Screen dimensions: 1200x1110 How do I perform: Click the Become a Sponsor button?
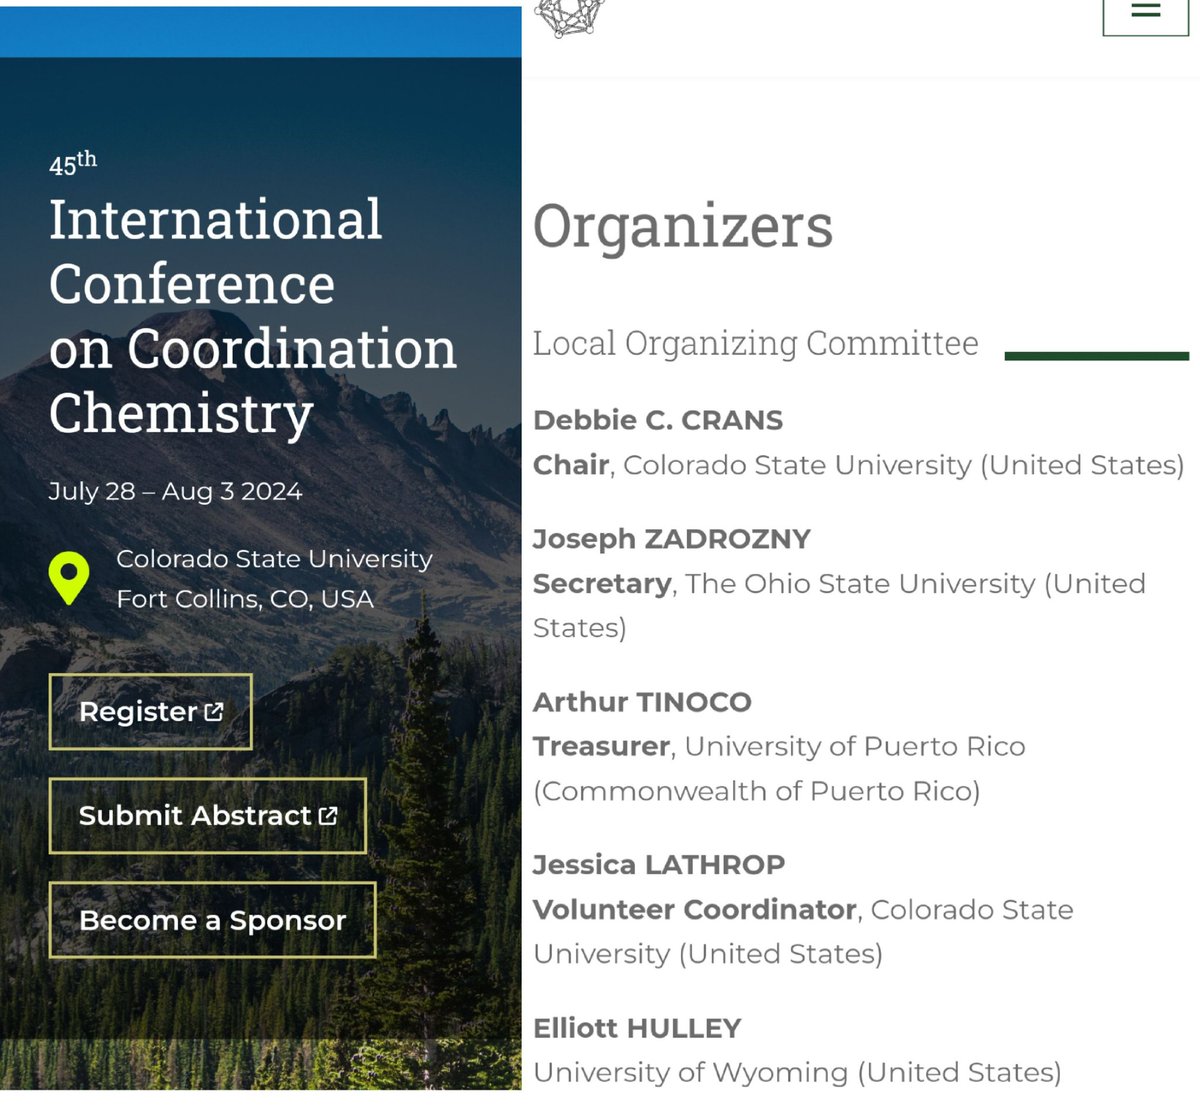click(212, 920)
